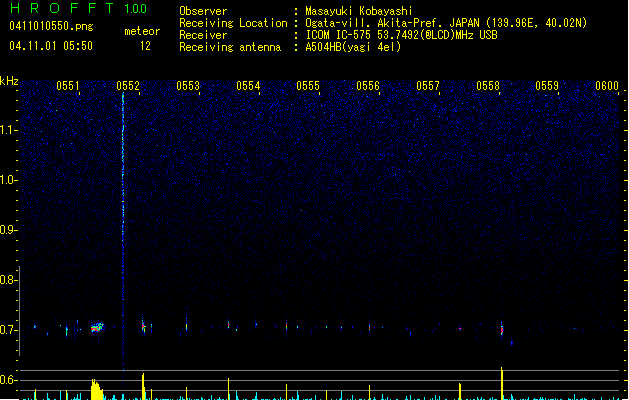This screenshot has height=400, width=629.
Task: Click the 0558 time marker
Action: pyautogui.click(x=488, y=86)
